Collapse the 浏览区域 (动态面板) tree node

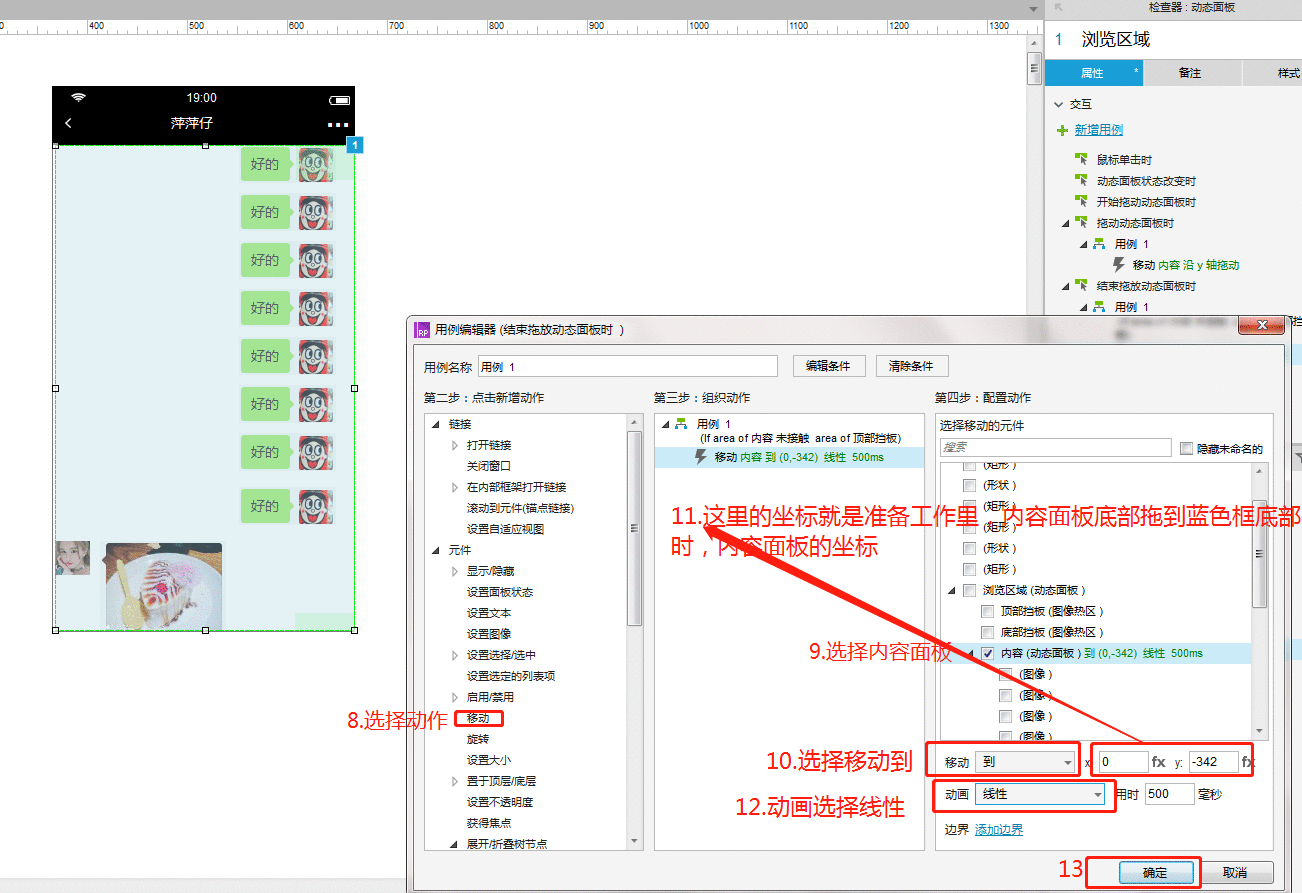(x=951, y=590)
